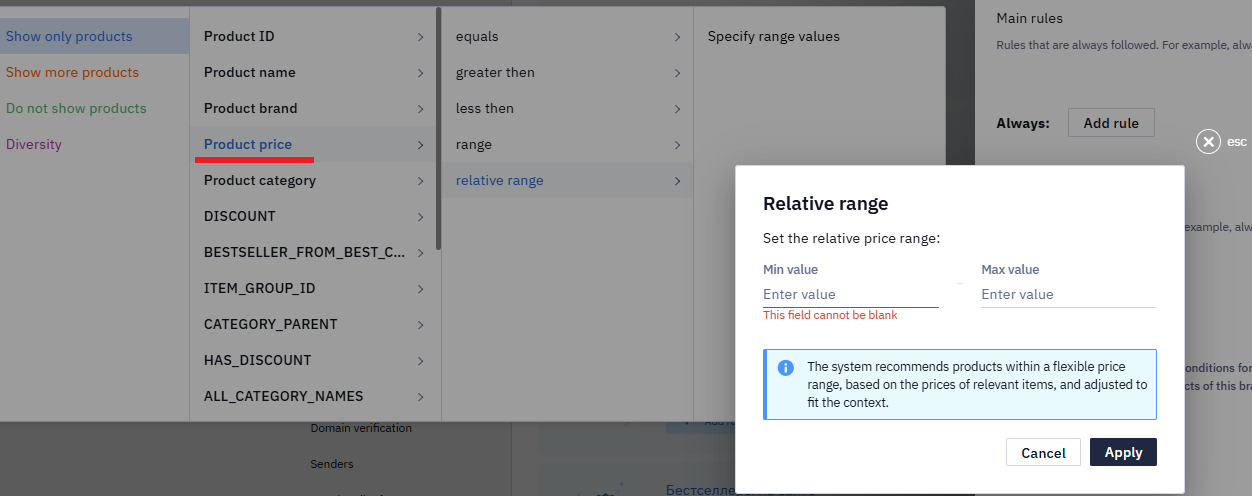This screenshot has width=1252, height=496.
Task: Expand chevron next to Product brand
Action: point(421,109)
